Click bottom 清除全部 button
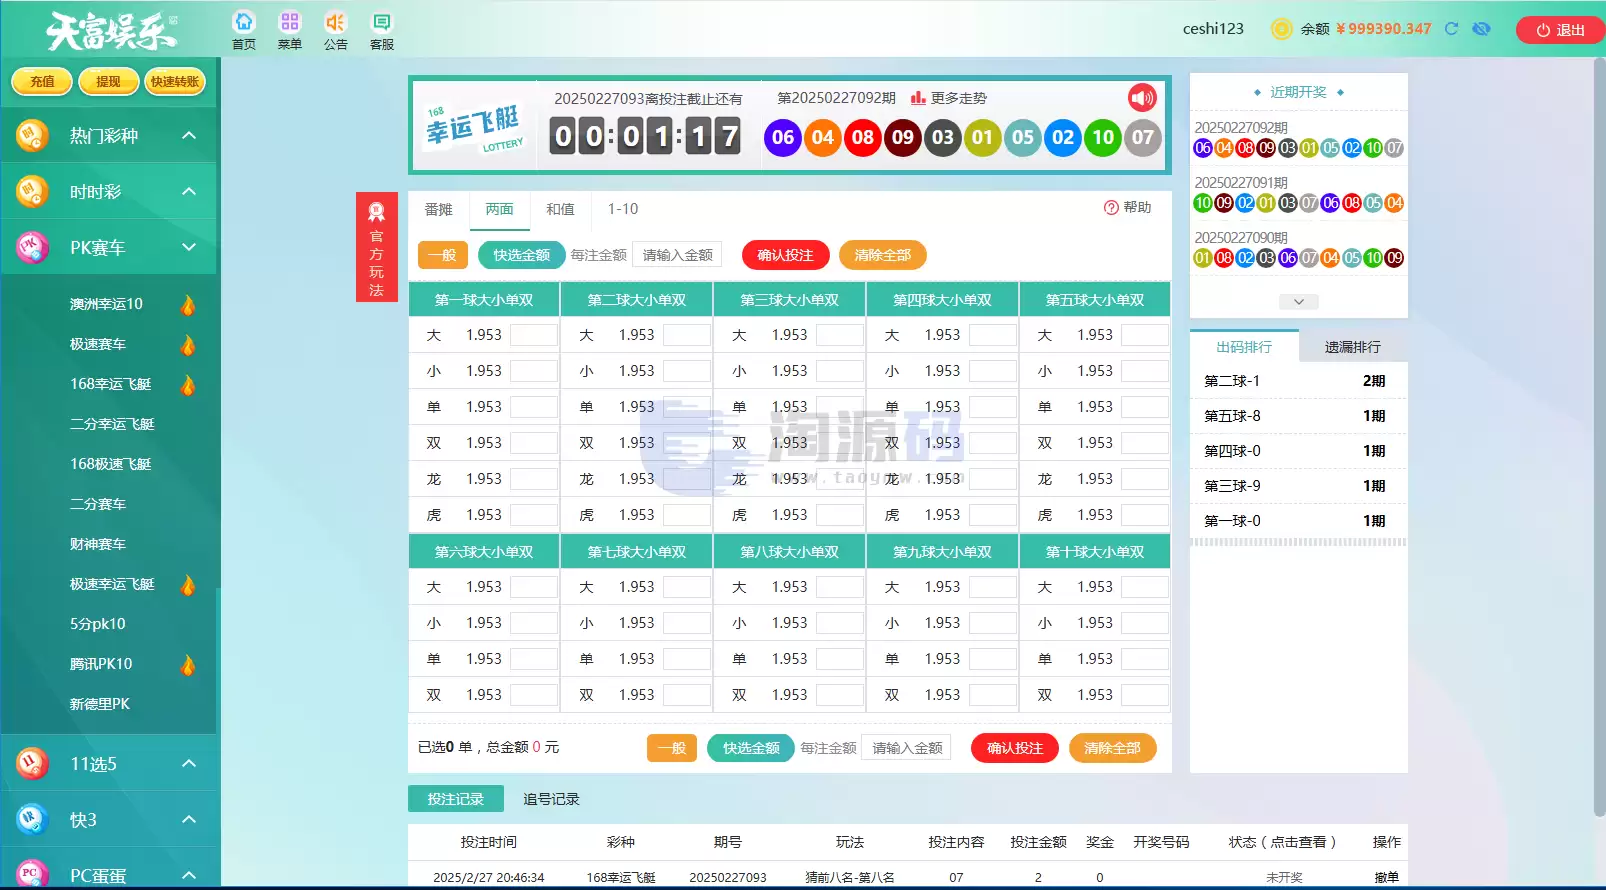 click(1113, 748)
